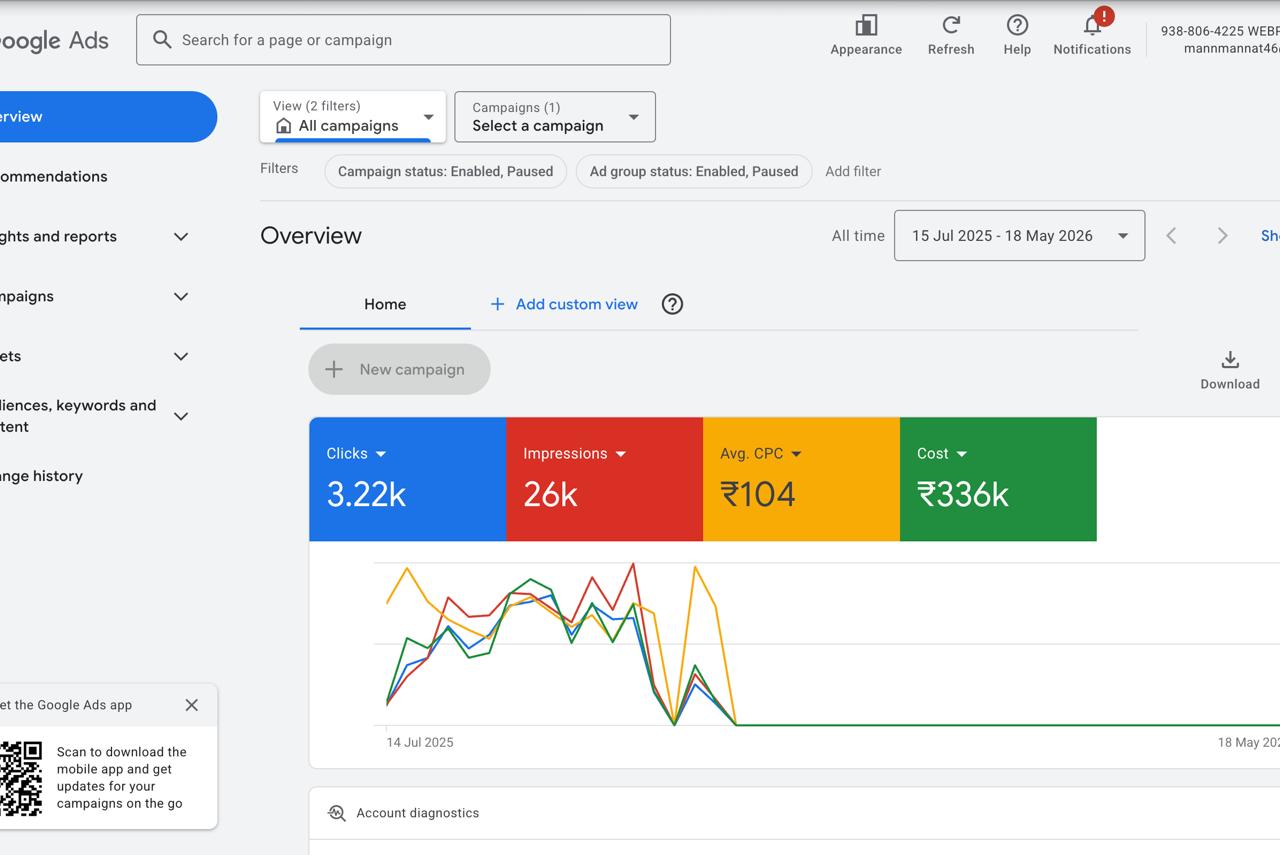The width and height of the screenshot is (1280, 855).
Task: Focus the page or campaign search field
Action: click(x=403, y=40)
